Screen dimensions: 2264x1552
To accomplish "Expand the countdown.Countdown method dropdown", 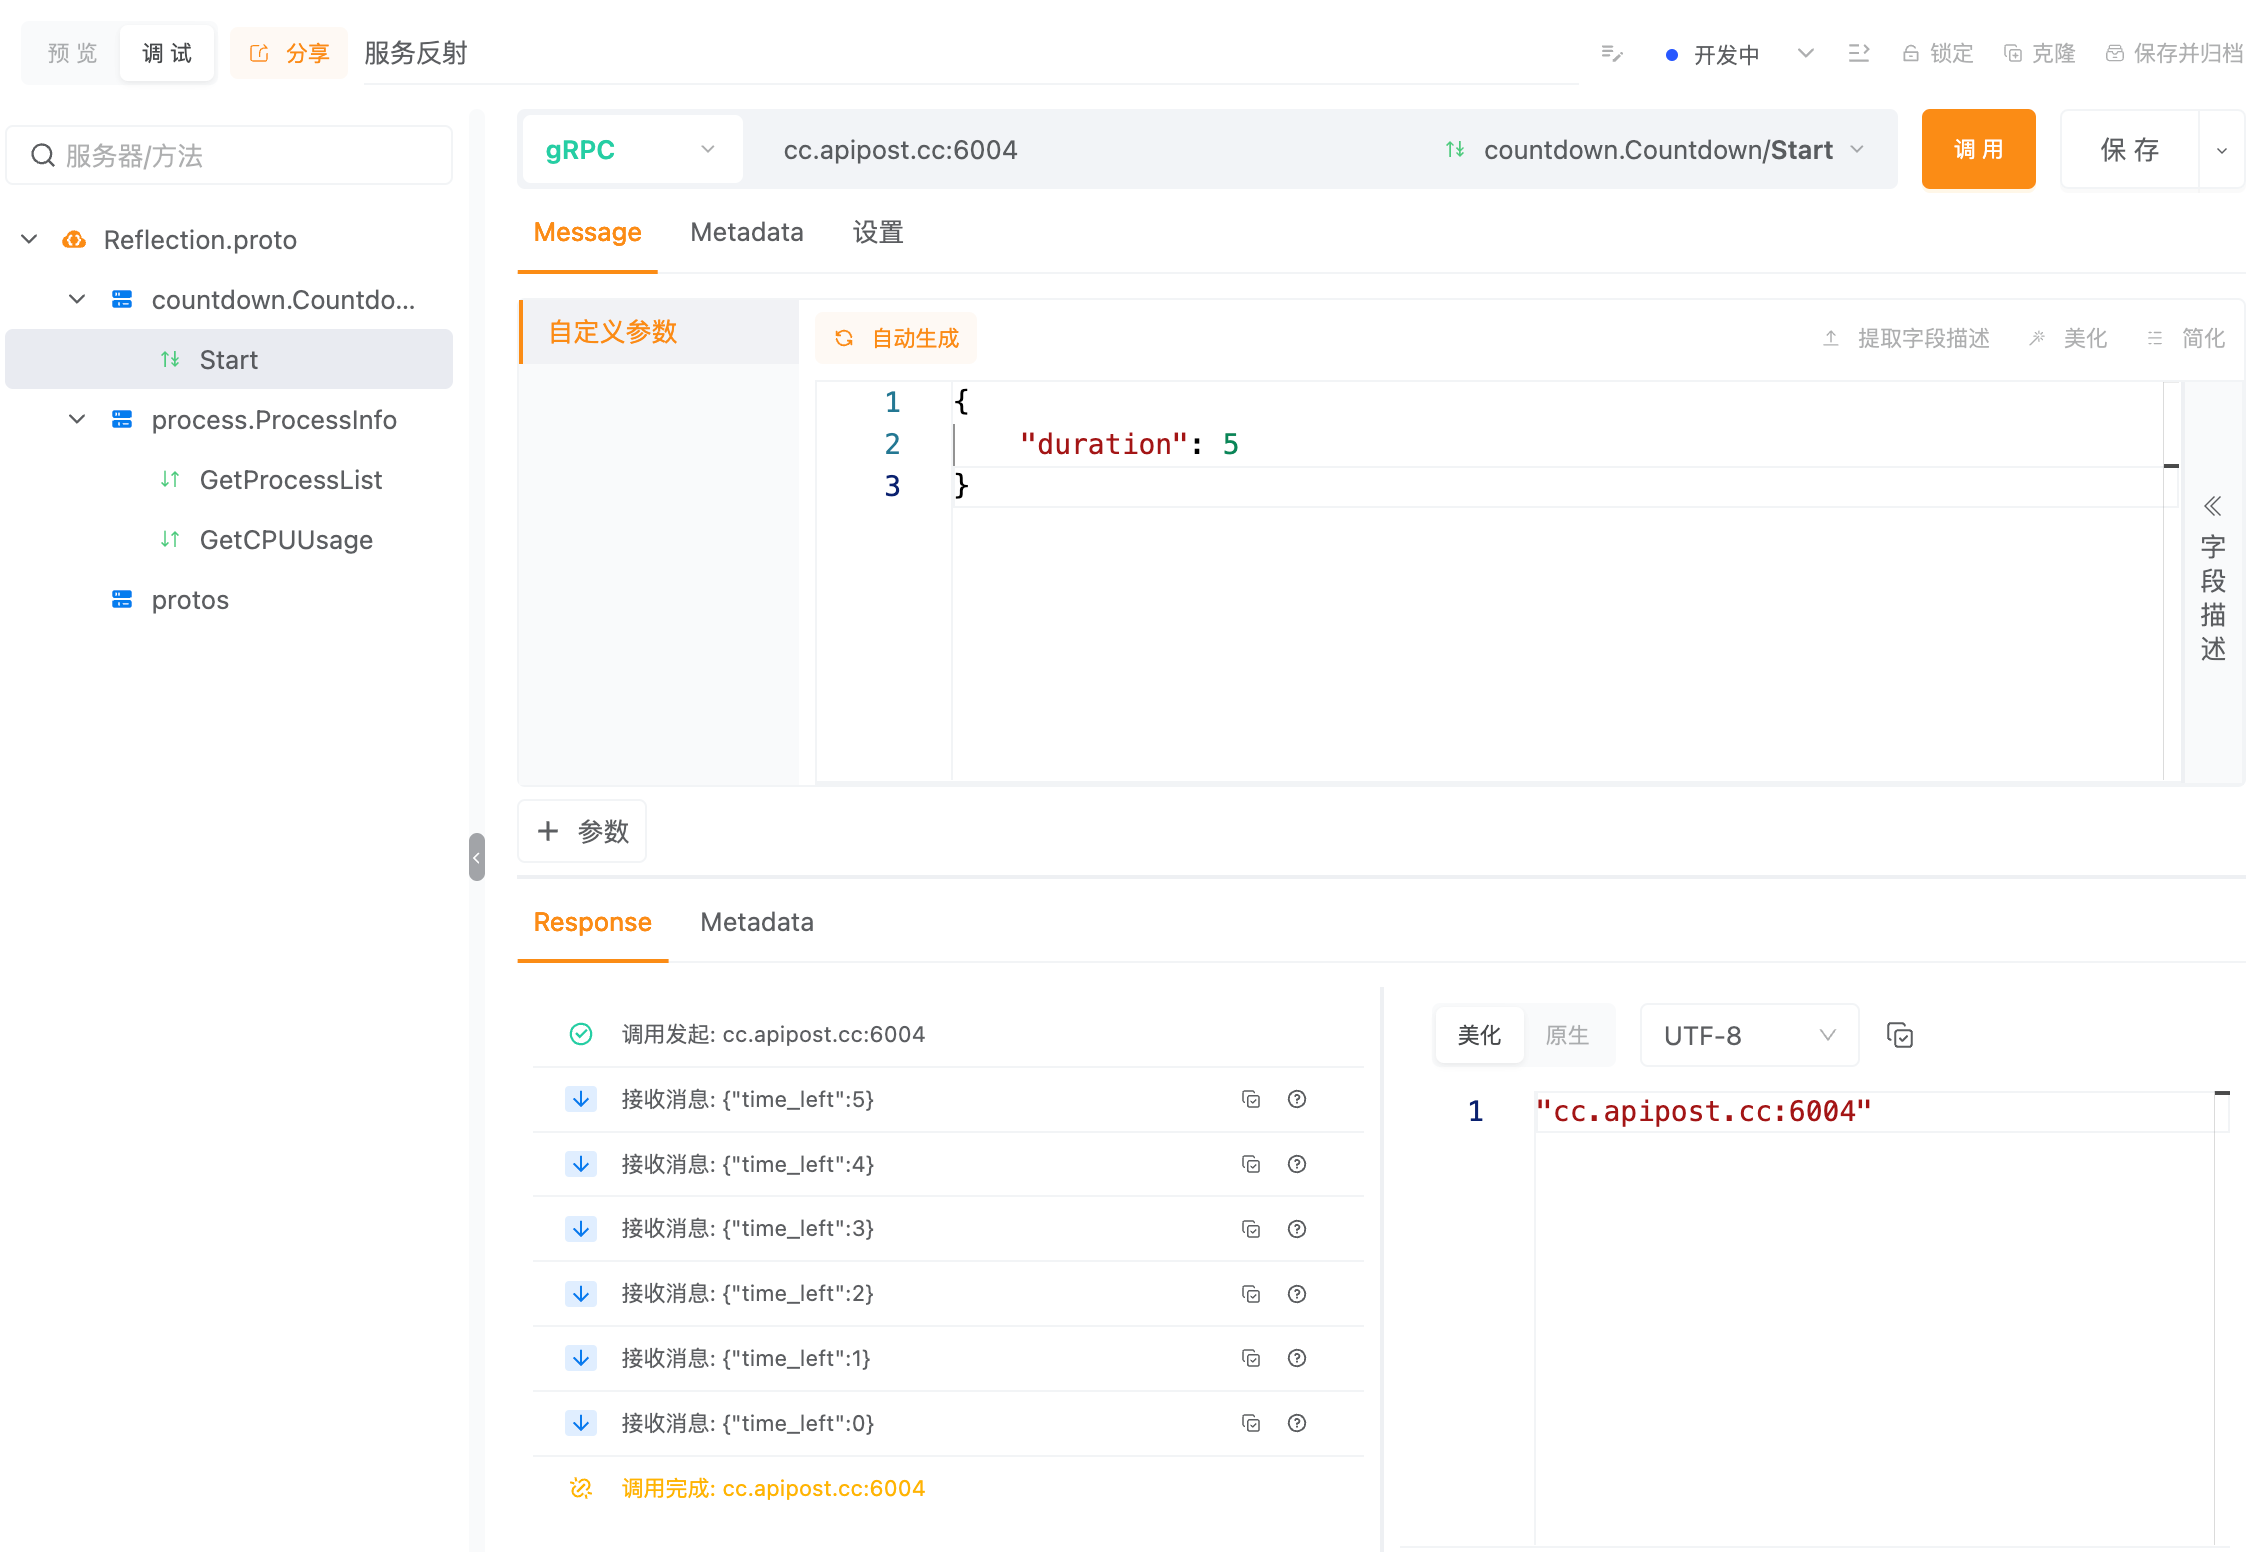I will [x=1858, y=149].
